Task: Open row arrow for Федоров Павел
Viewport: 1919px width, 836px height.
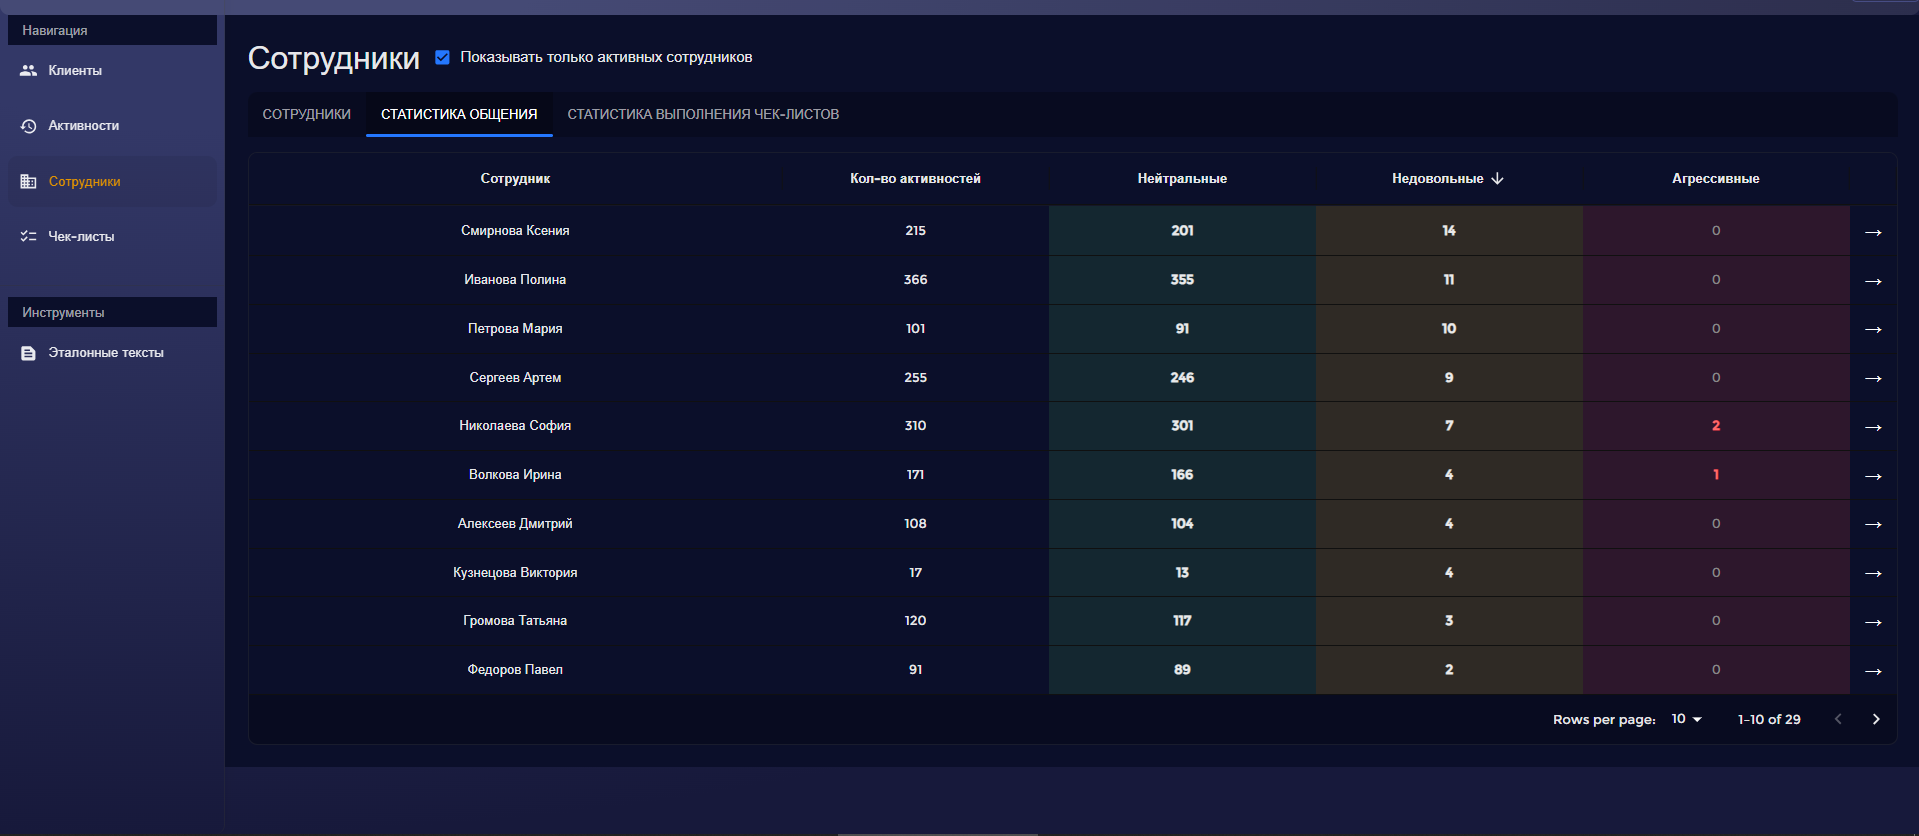Action: click(x=1873, y=671)
